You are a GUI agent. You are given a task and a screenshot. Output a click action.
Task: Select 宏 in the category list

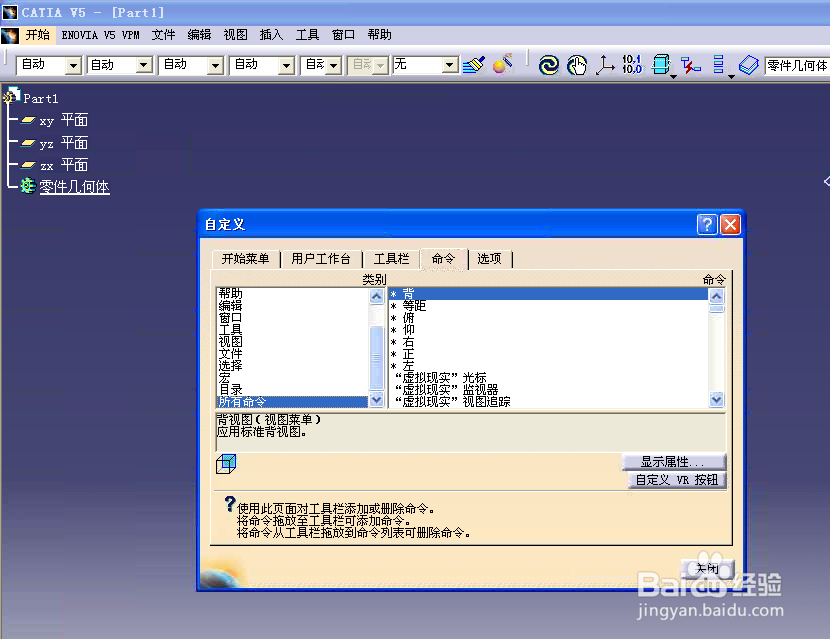click(292, 377)
